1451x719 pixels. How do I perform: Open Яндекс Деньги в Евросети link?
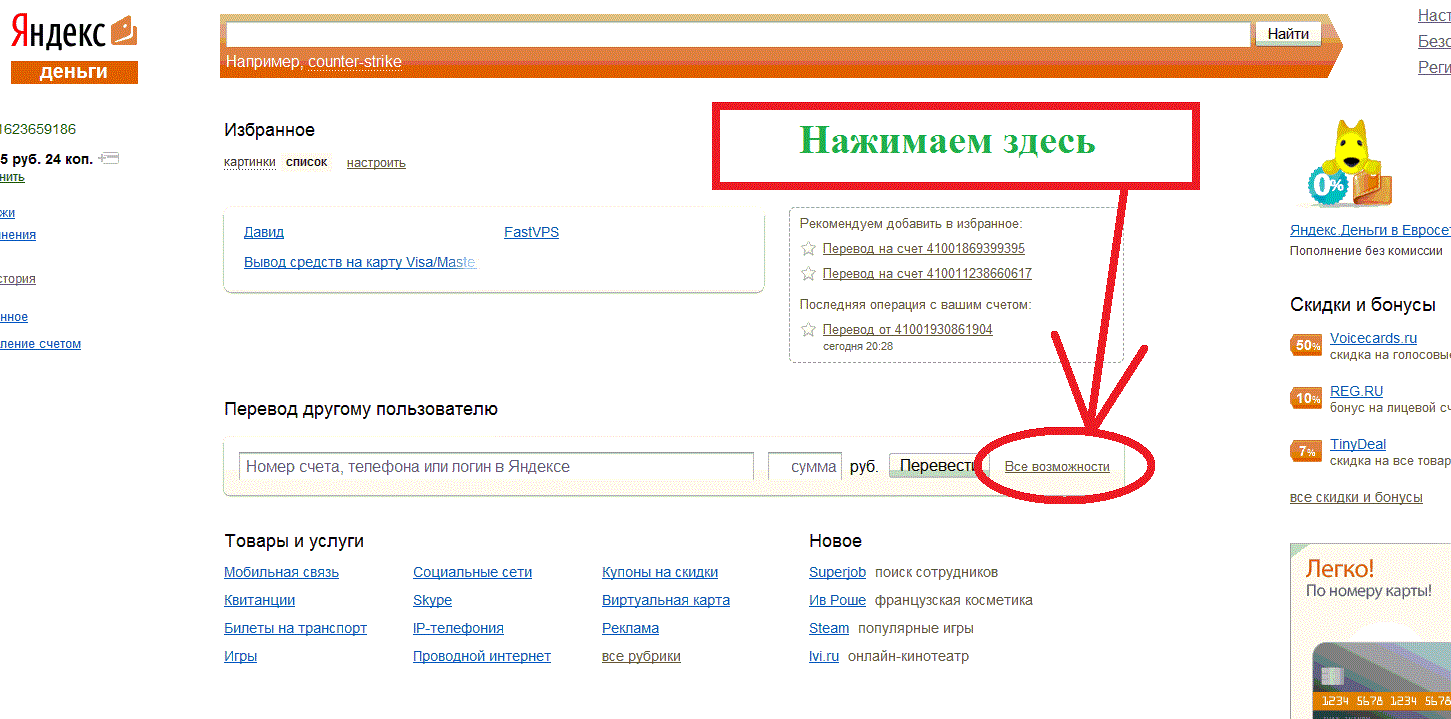point(1370,229)
